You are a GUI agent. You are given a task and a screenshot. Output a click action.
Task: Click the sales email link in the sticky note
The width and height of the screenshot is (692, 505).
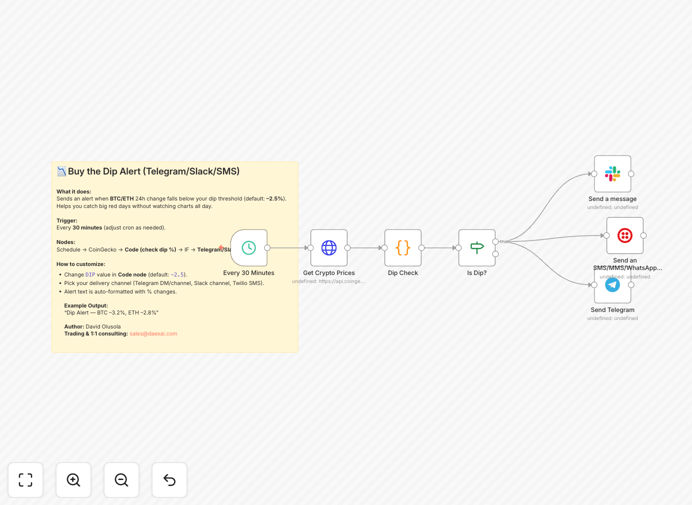click(153, 334)
